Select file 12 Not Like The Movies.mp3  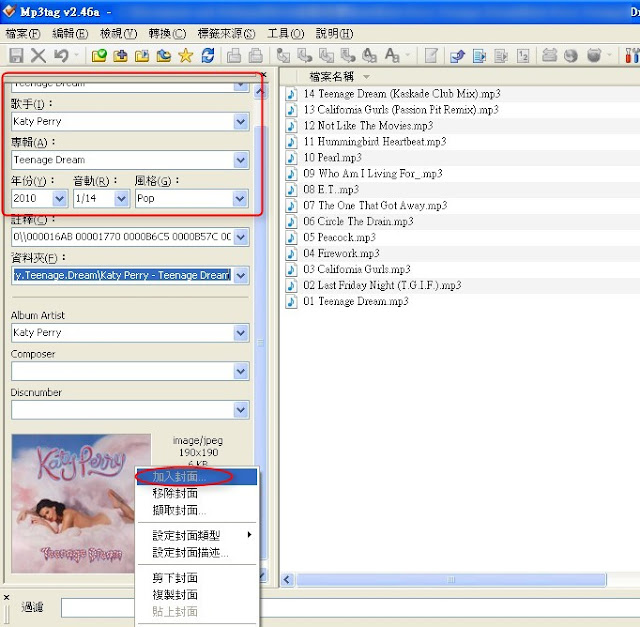pos(368,126)
